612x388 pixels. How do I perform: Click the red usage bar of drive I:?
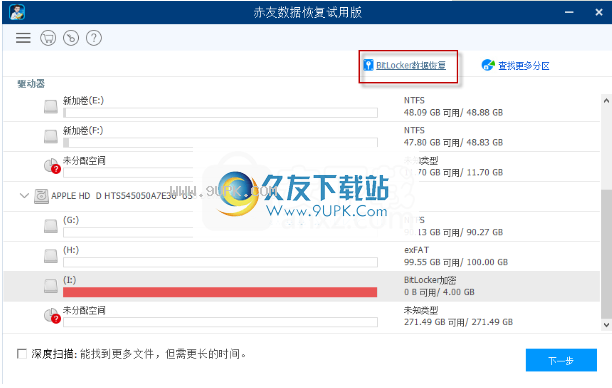coord(220,292)
